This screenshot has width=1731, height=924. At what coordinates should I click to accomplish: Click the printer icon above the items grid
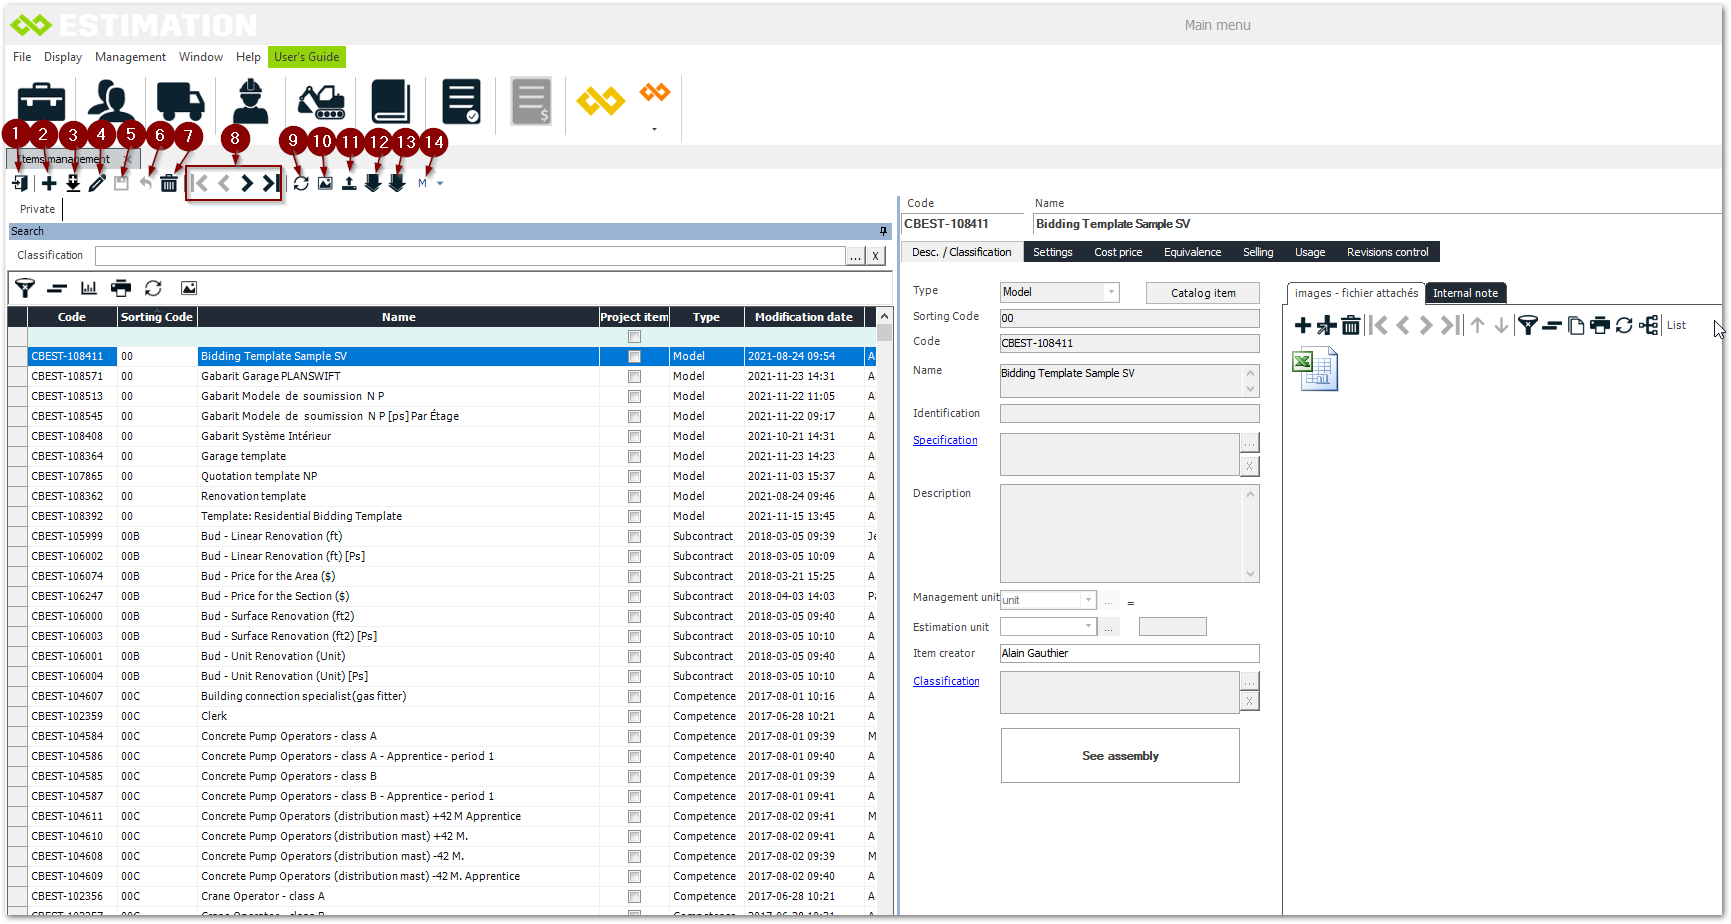121,288
